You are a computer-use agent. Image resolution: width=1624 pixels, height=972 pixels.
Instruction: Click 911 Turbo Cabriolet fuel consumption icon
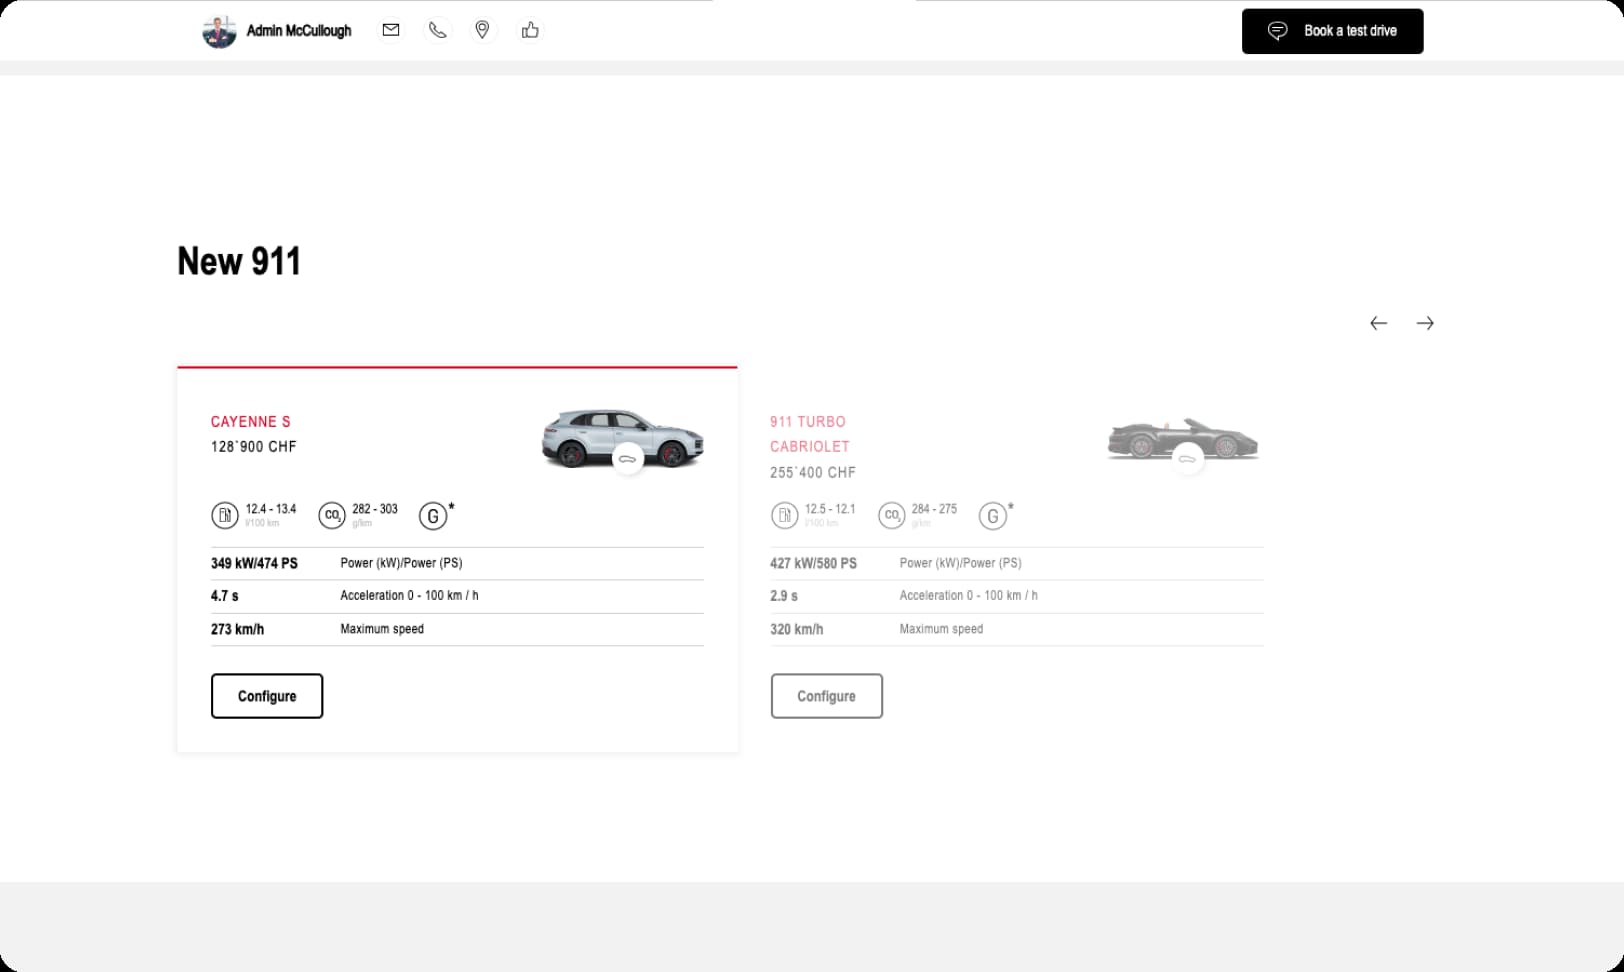(785, 516)
